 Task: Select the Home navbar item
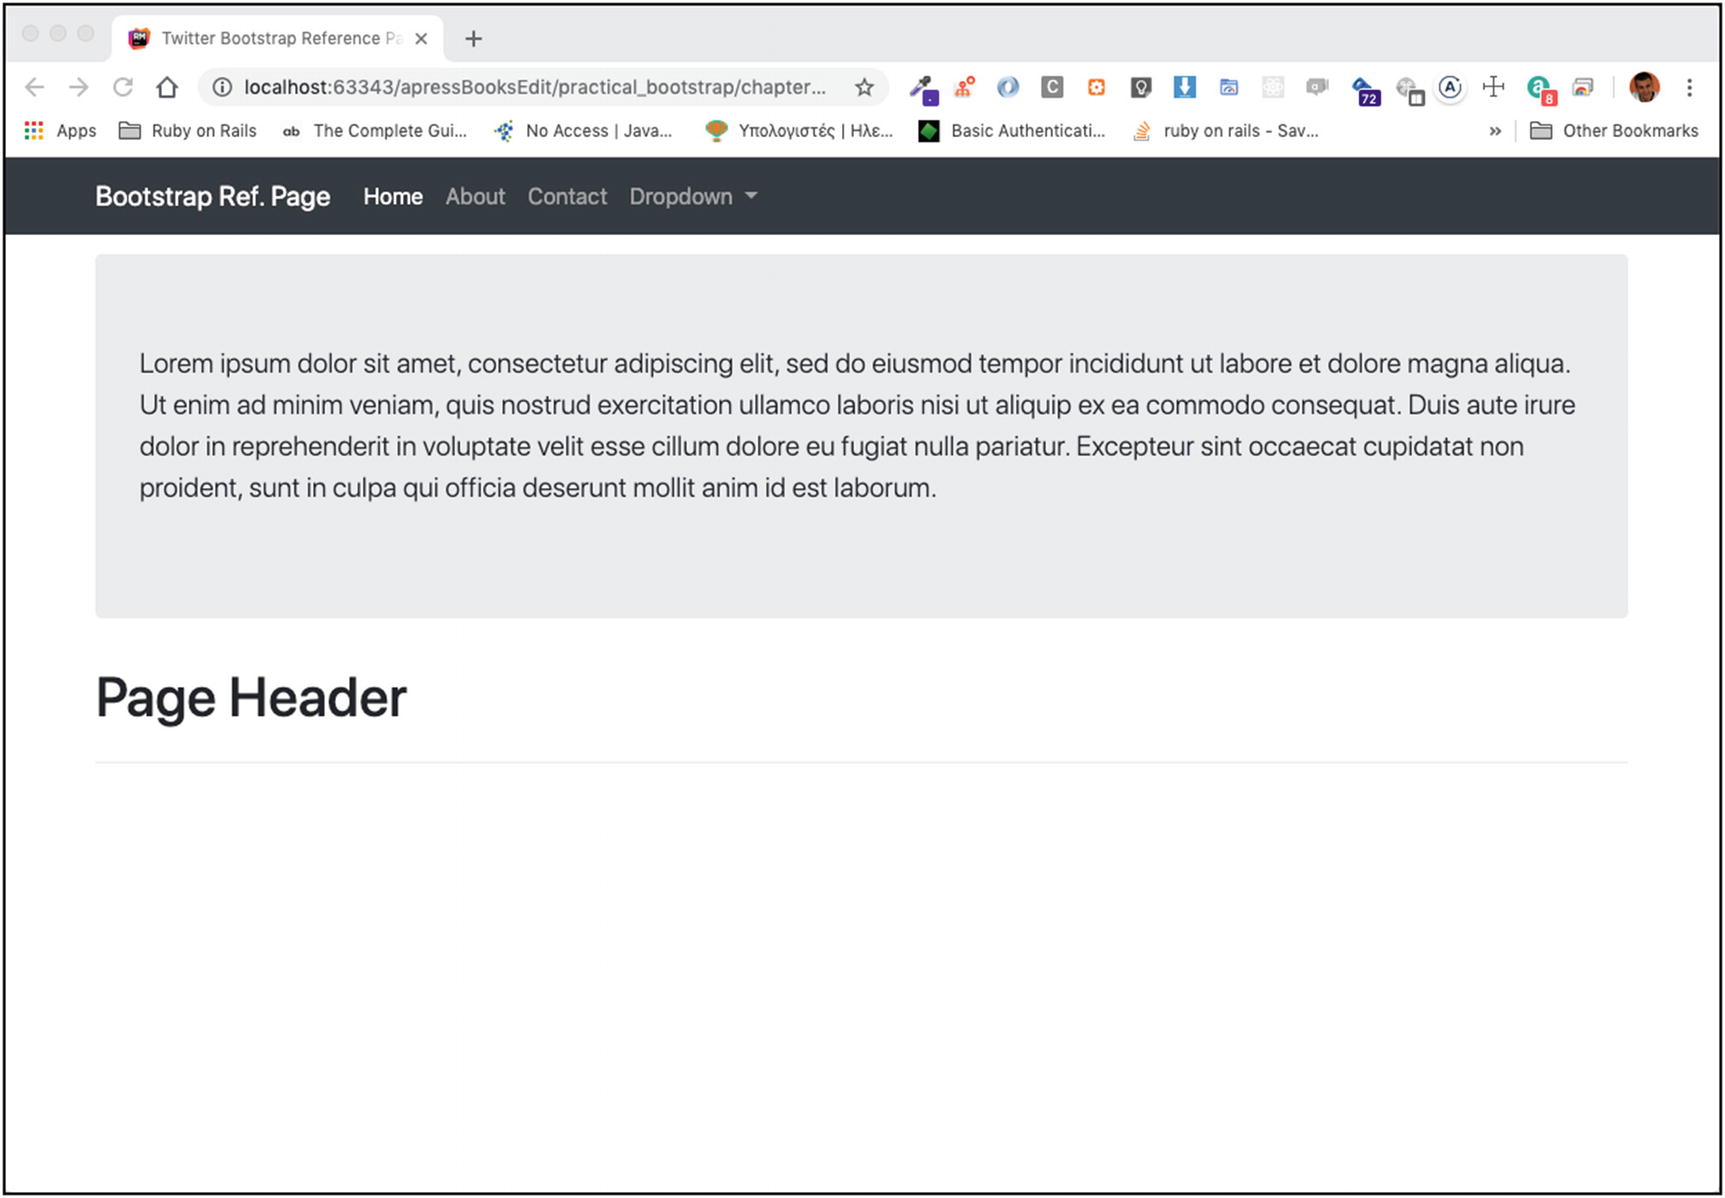pyautogui.click(x=392, y=197)
